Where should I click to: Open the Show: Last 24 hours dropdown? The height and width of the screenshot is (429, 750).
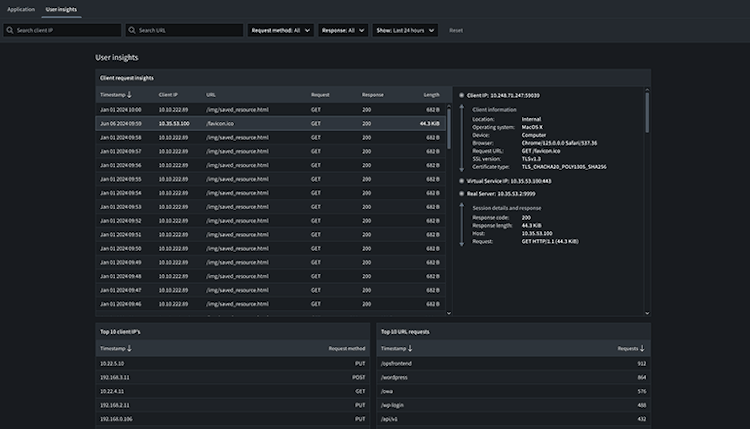[405, 31]
